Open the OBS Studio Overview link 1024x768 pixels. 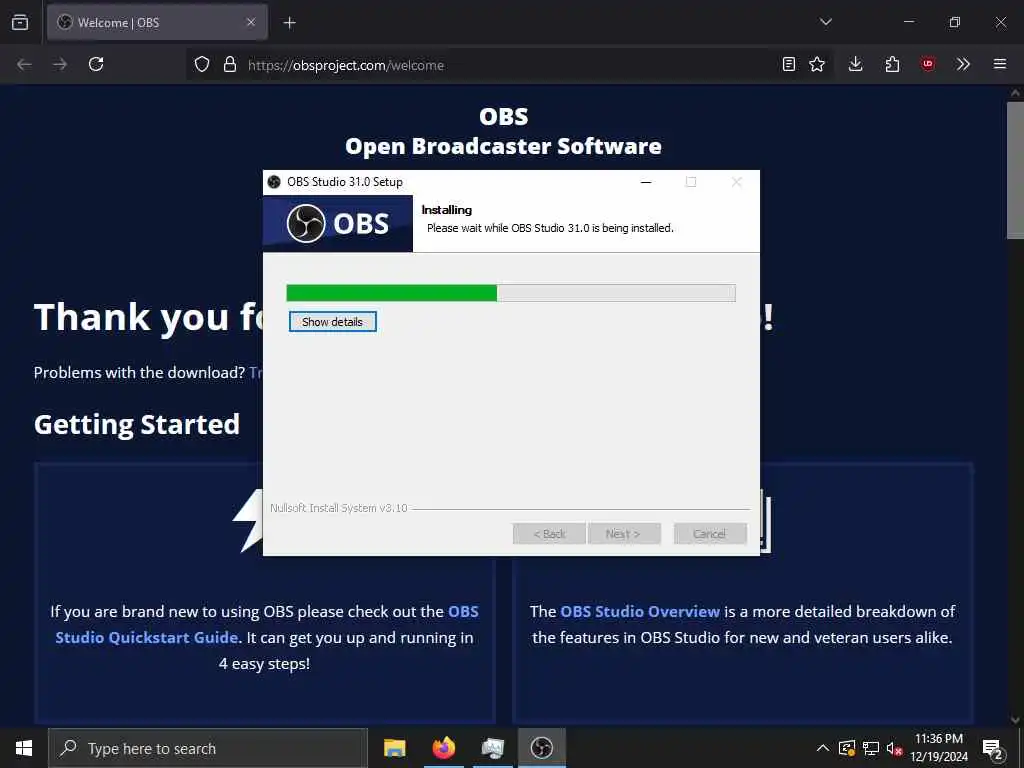(640, 612)
